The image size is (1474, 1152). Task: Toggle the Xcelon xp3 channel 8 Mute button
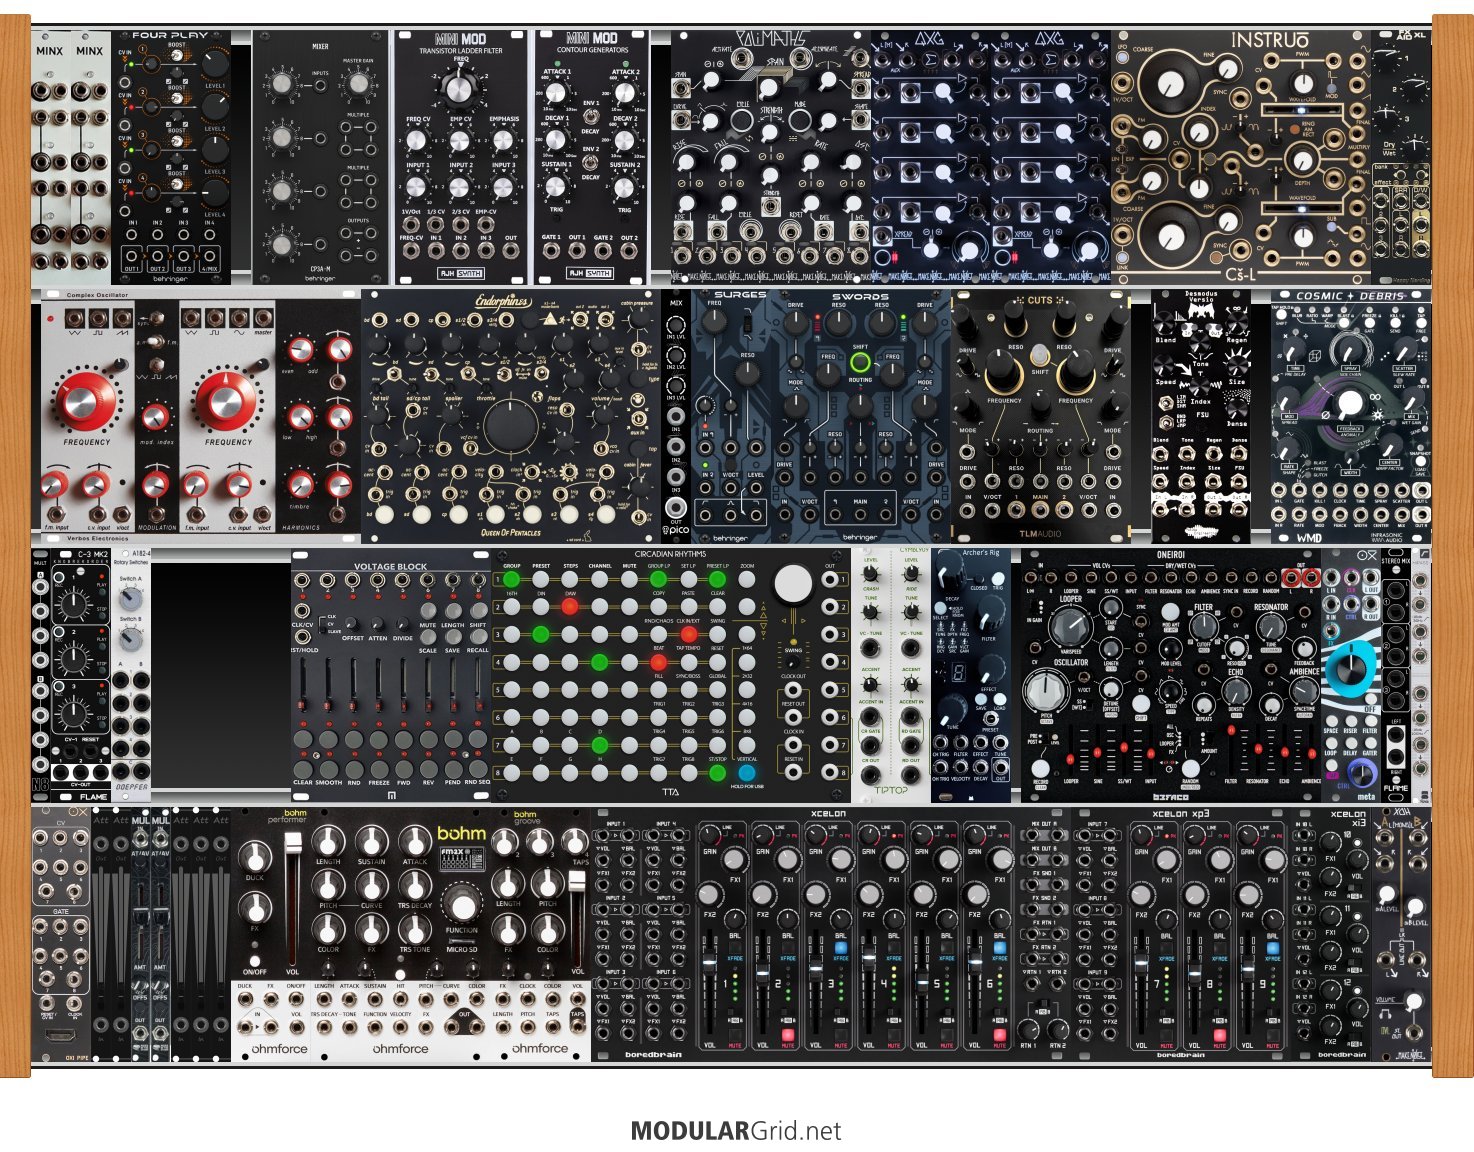tap(1219, 1035)
